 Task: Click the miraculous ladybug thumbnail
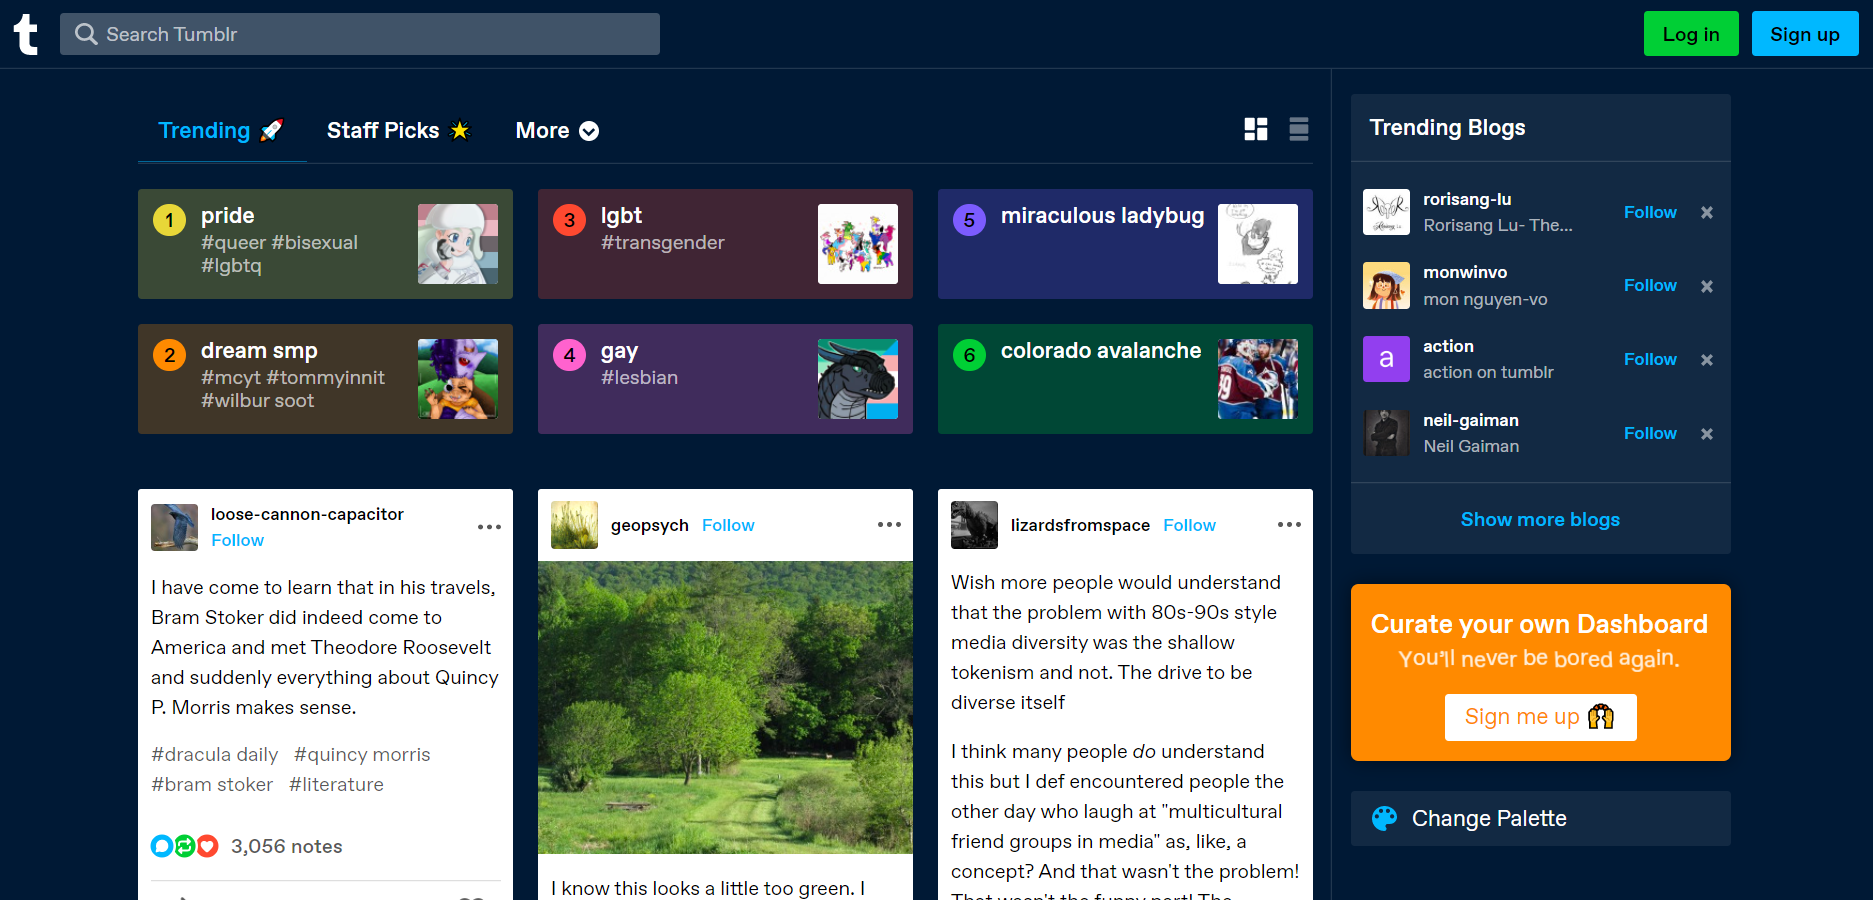pyautogui.click(x=1258, y=244)
